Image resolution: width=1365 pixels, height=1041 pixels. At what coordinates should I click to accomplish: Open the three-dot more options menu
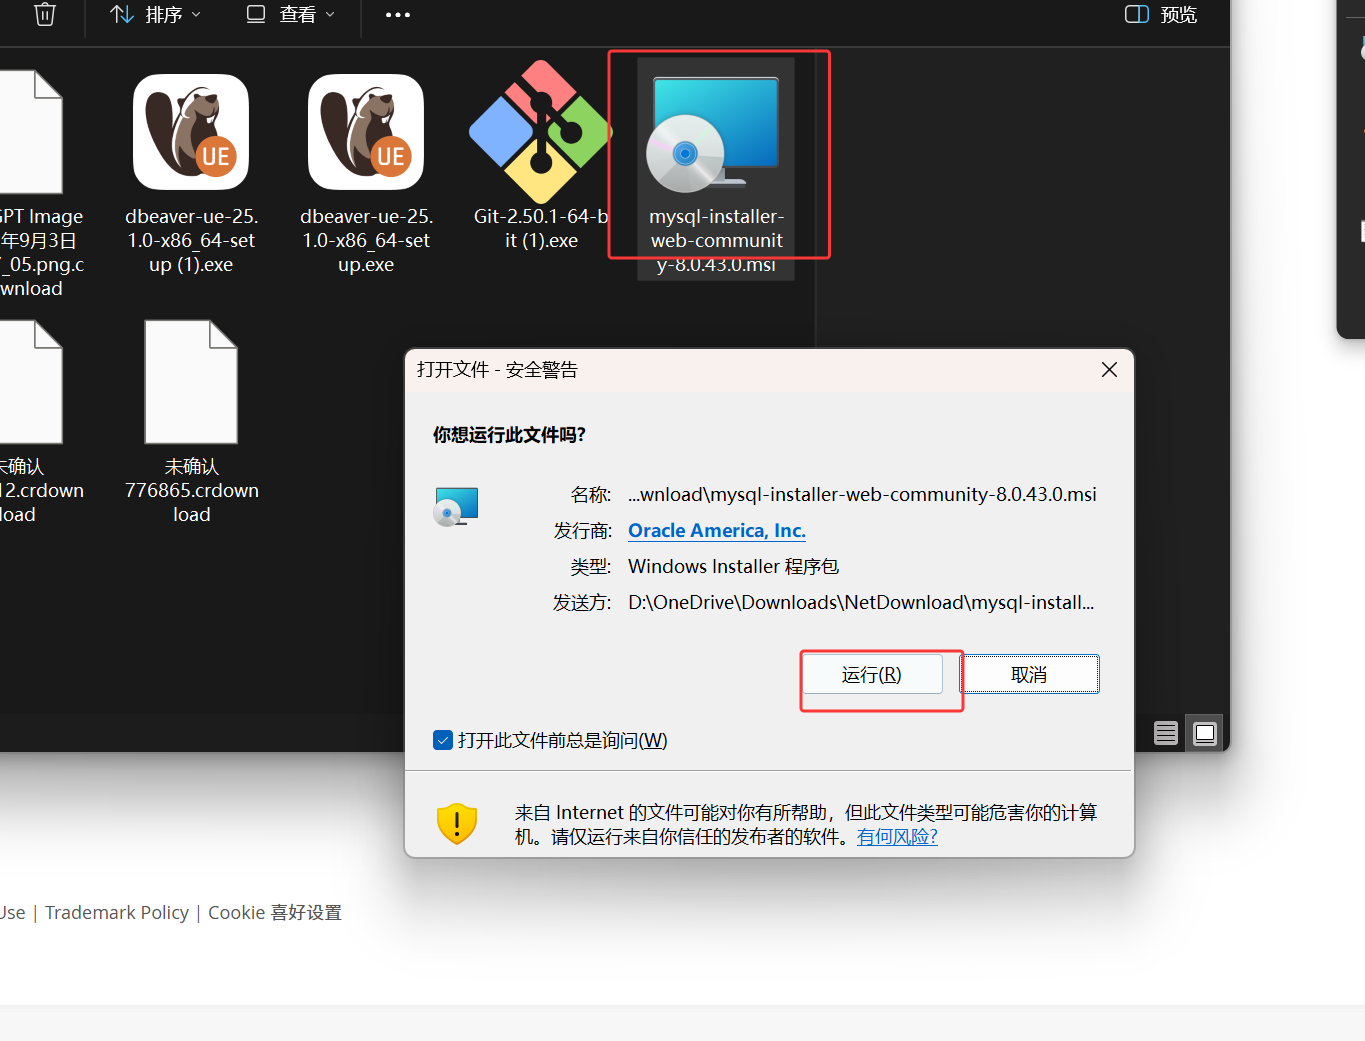398,14
